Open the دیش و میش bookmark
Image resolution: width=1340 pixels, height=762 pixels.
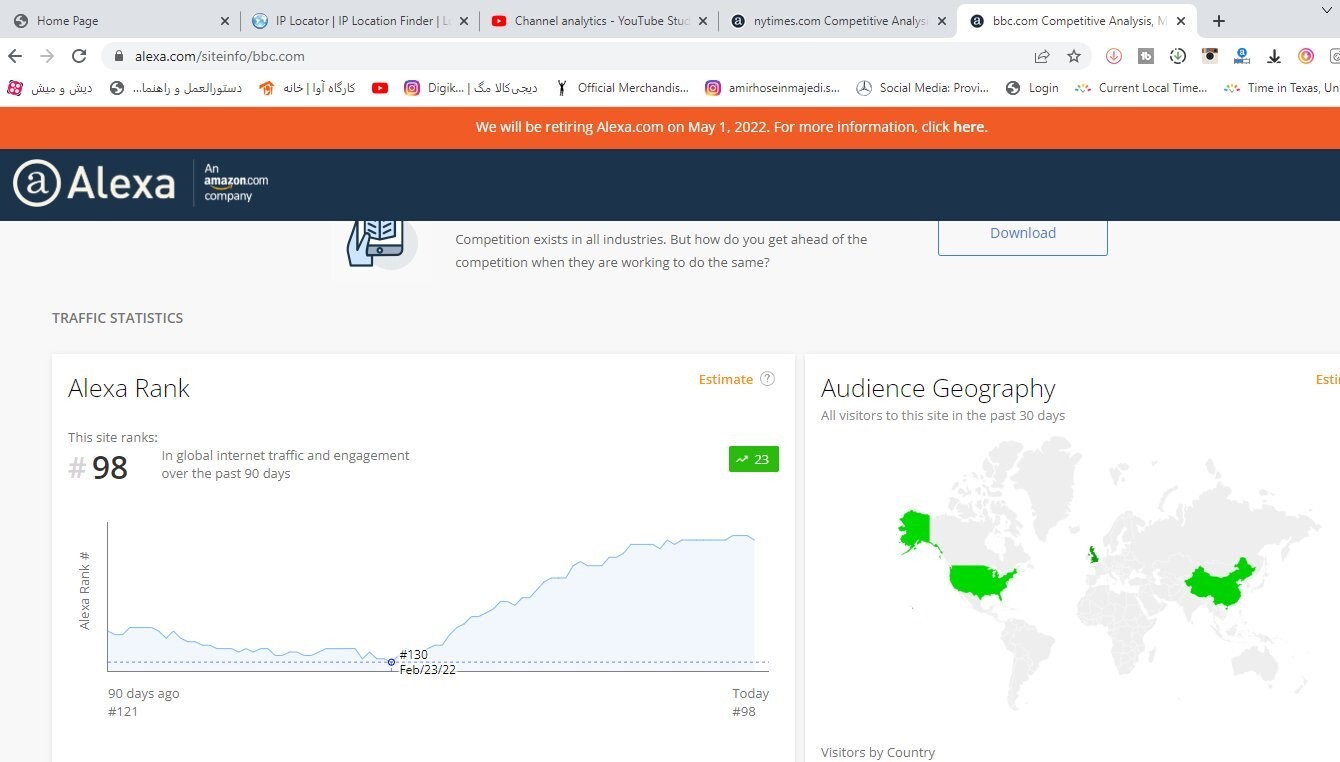(x=50, y=88)
